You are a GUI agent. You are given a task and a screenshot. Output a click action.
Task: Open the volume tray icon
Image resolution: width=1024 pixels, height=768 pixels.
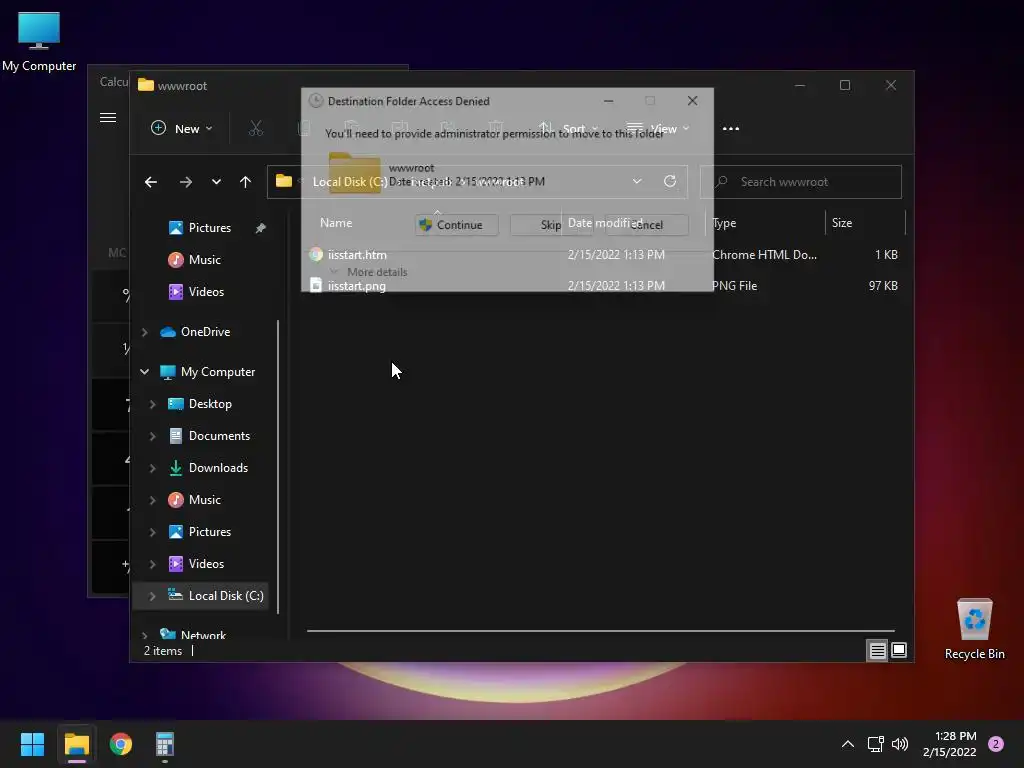[x=900, y=744]
